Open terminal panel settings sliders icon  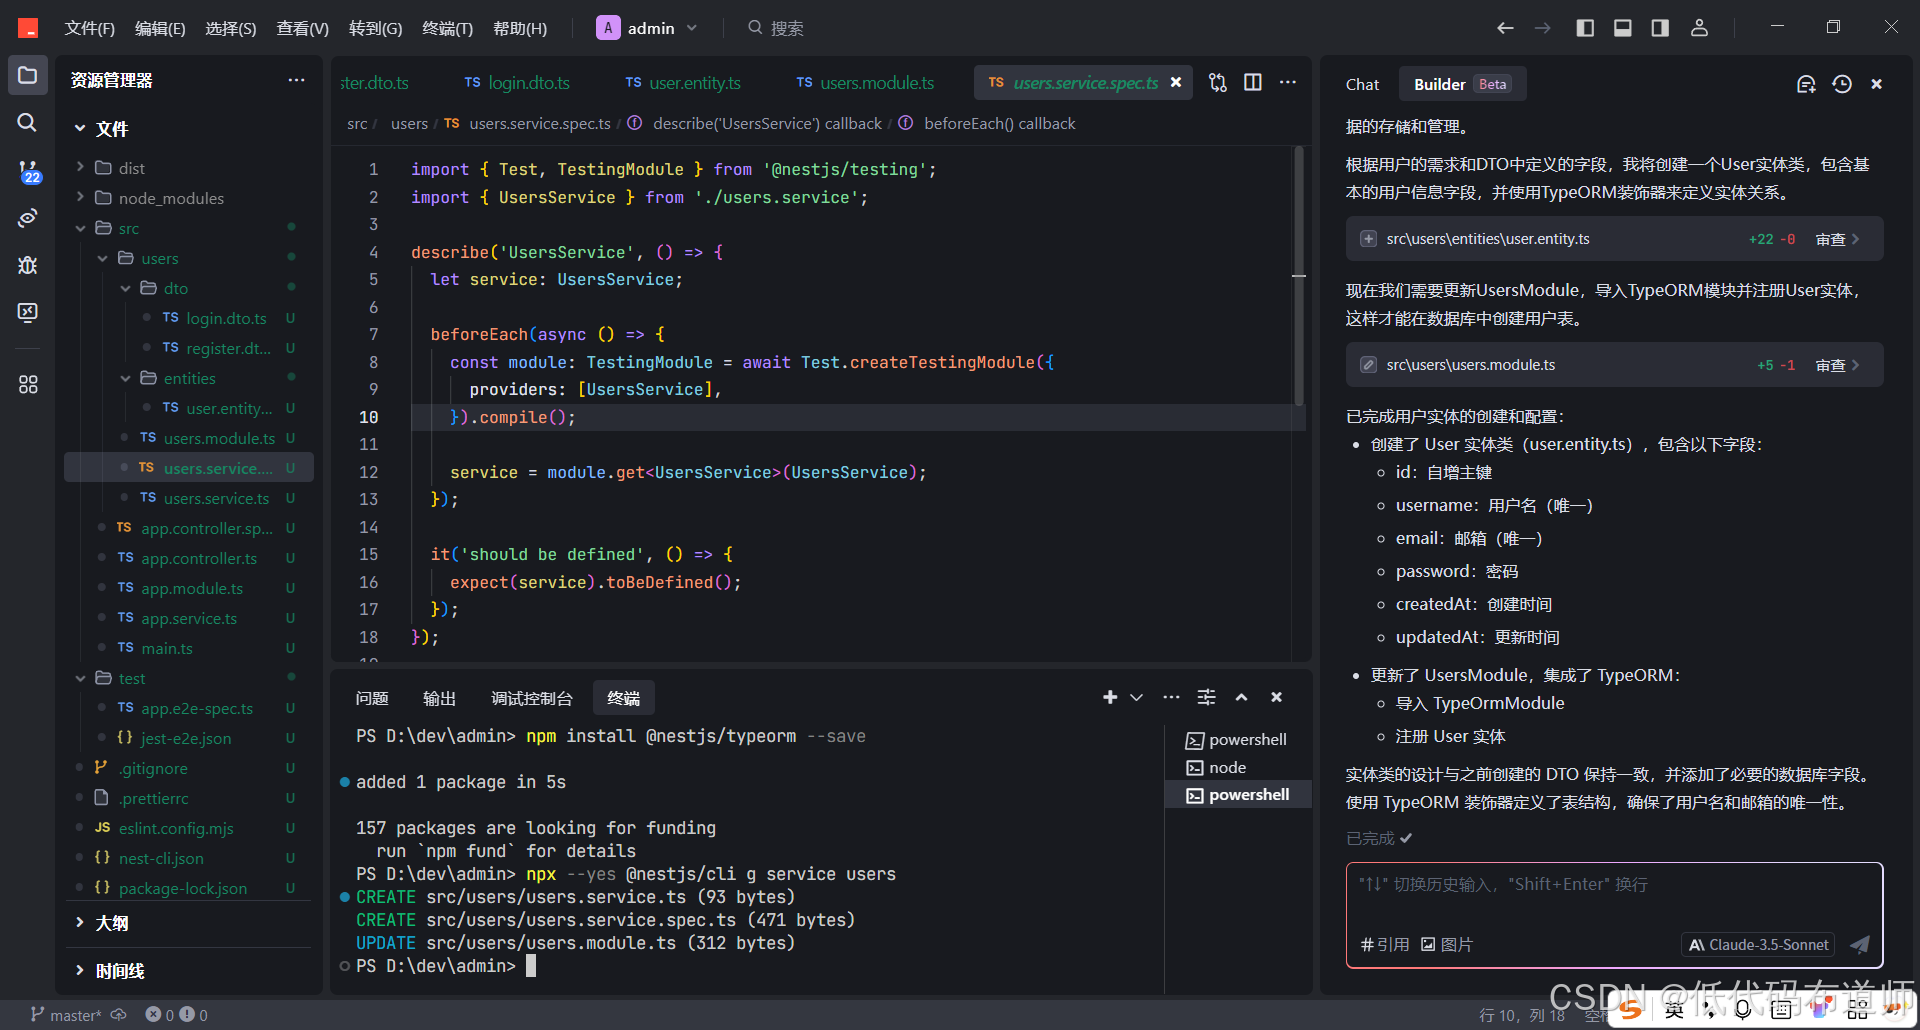(1207, 697)
